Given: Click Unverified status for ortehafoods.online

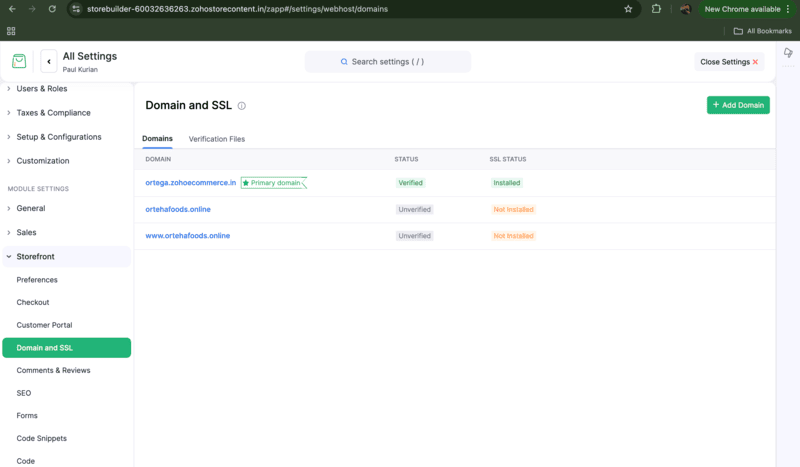Looking at the screenshot, I should (x=414, y=209).
